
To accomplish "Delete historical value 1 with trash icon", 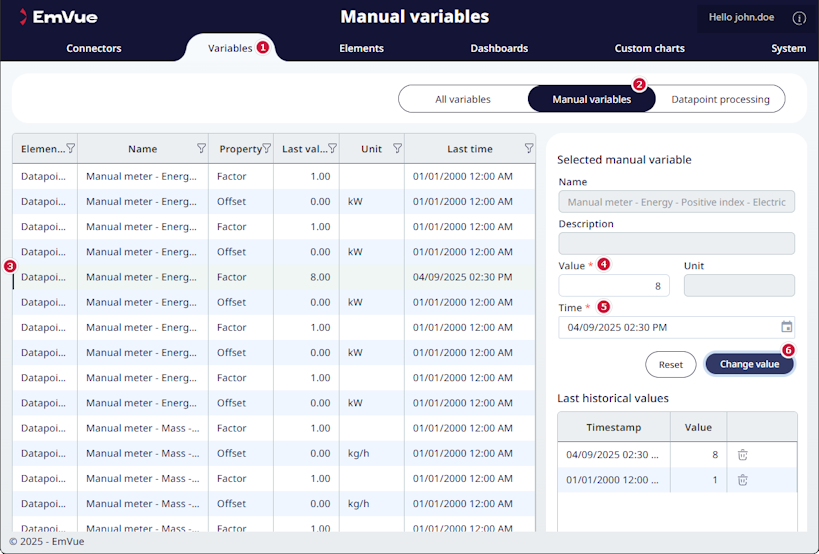I will (742, 480).
